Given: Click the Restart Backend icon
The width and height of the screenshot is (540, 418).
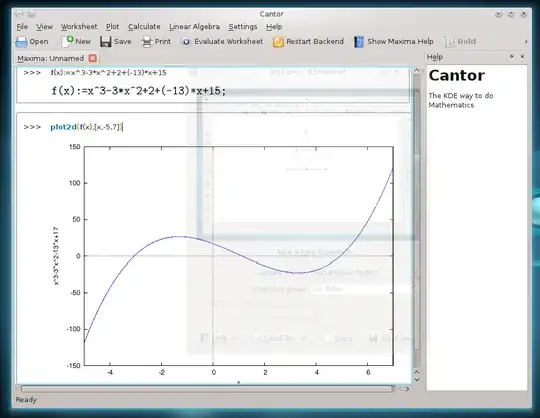Looking at the screenshot, I should pos(278,42).
